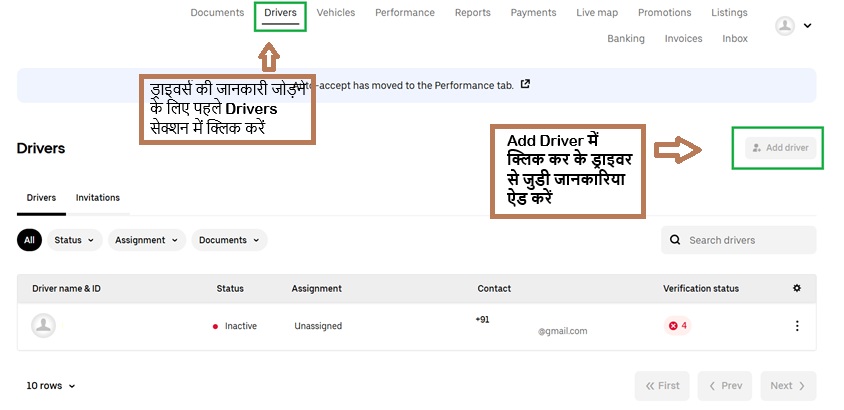Click the external link icon in banner
This screenshot has width=844, height=410.
[x=526, y=84]
